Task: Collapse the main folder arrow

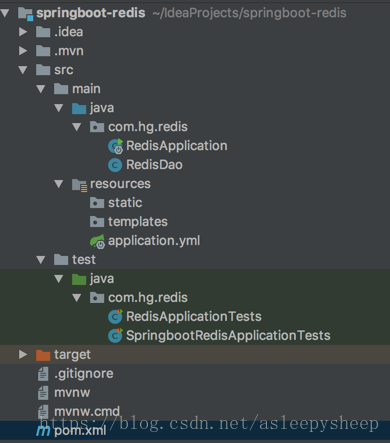Action: point(41,89)
